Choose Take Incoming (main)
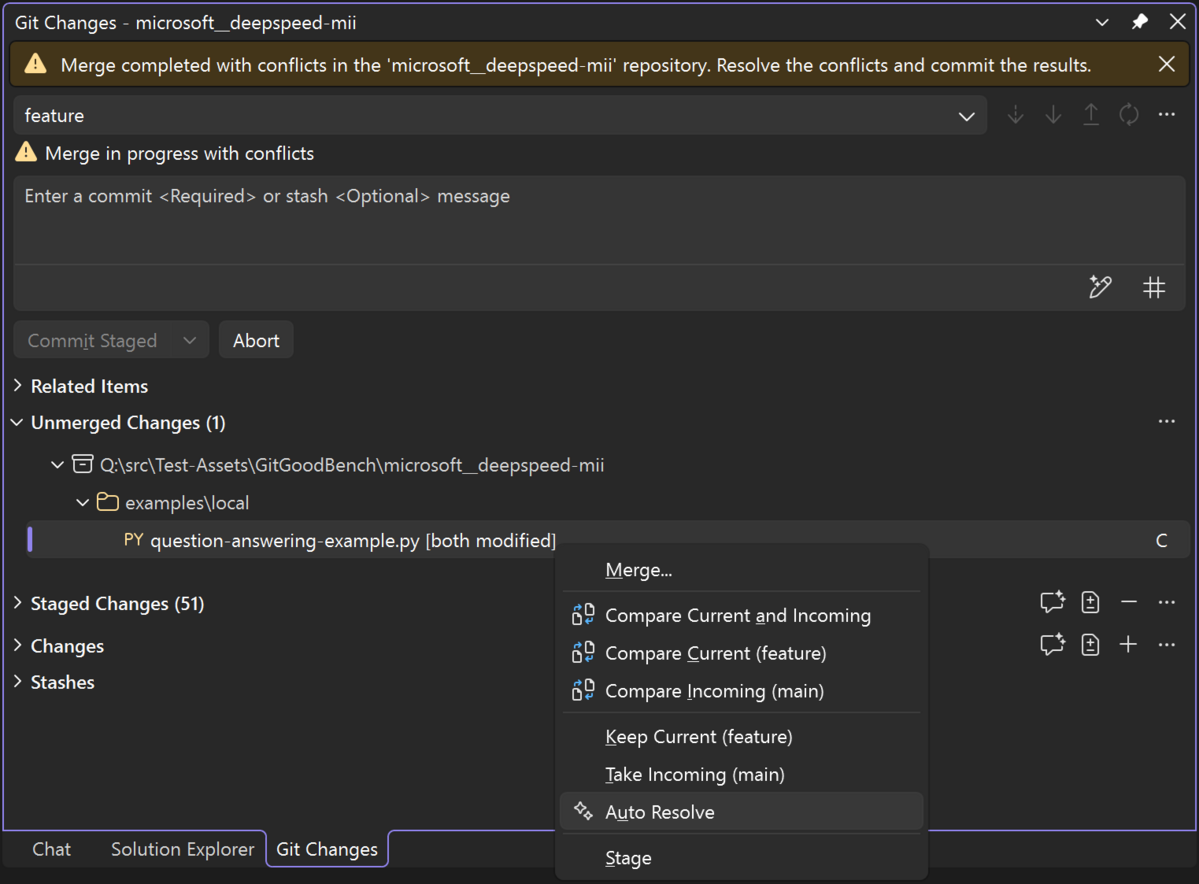 pos(741,774)
